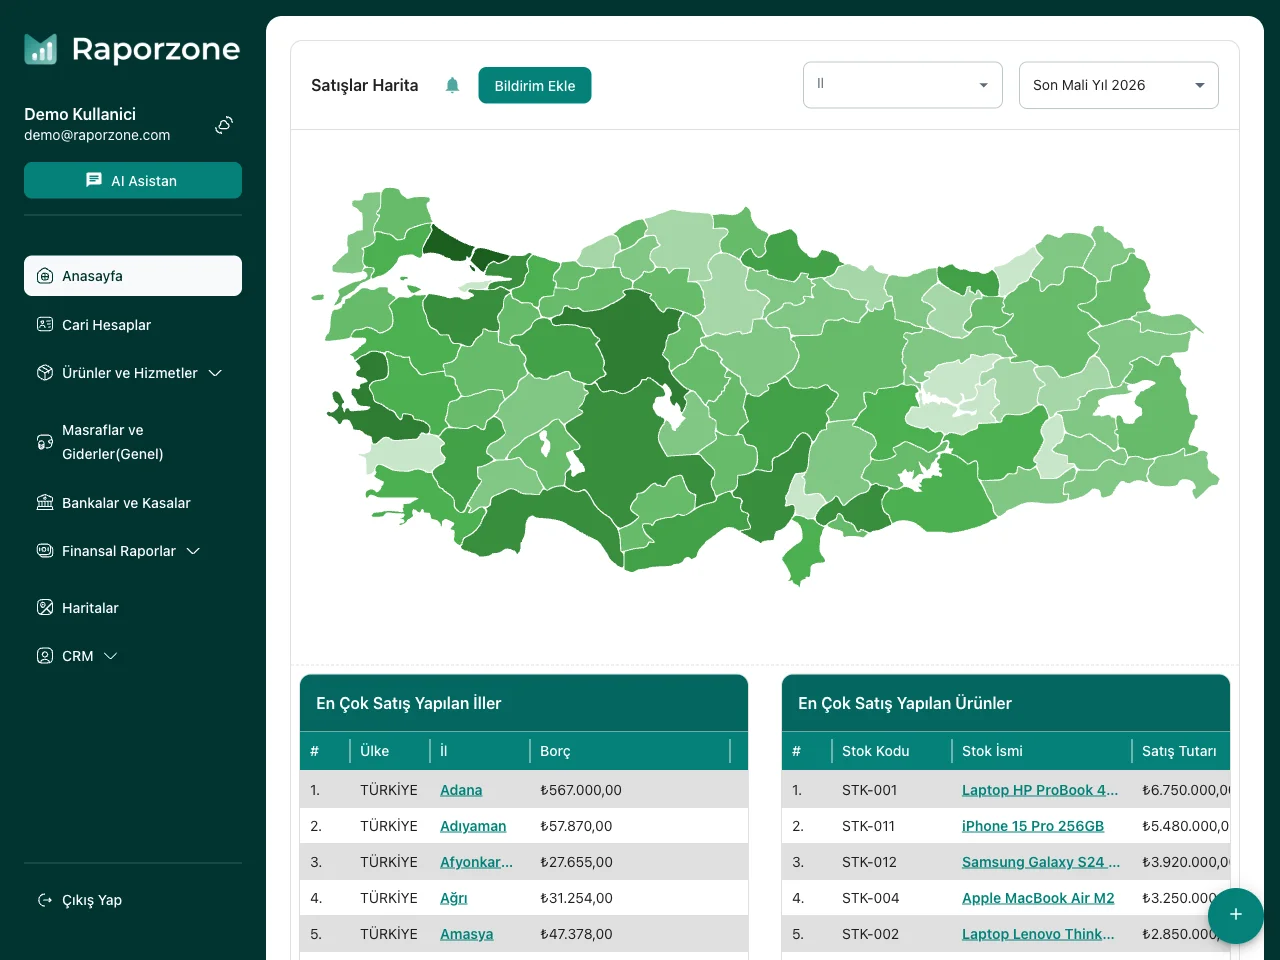Open the Adana province link
Image resolution: width=1280 pixels, height=960 pixels.
pyautogui.click(x=461, y=789)
